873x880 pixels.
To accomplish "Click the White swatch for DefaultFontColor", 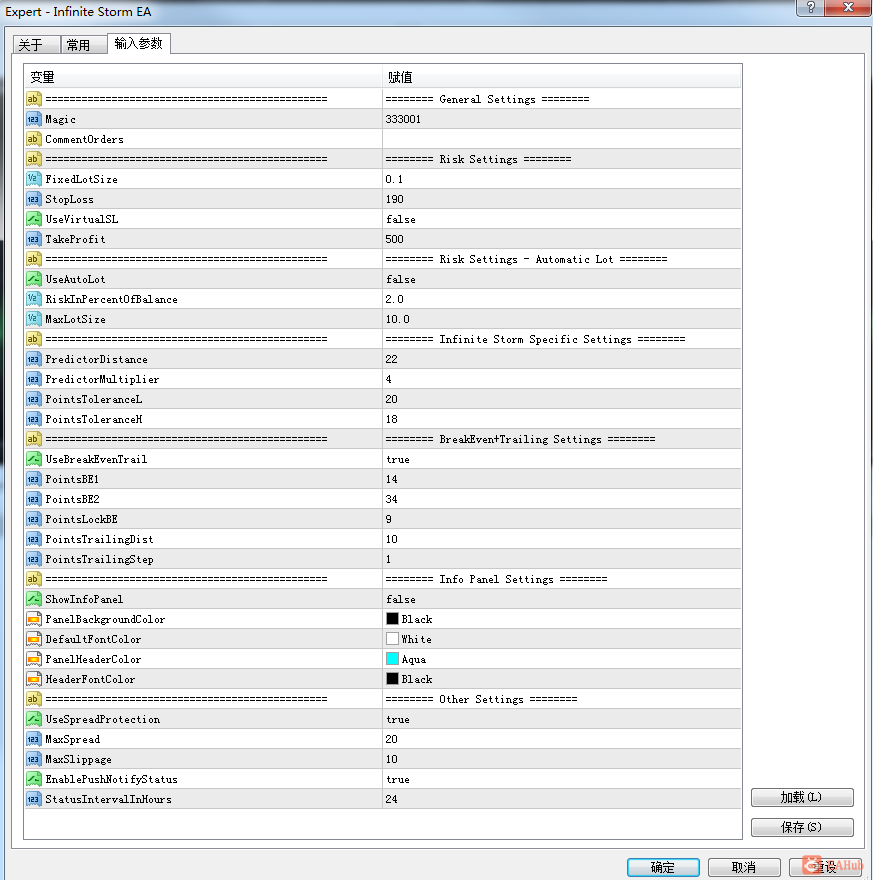I will click(x=392, y=639).
